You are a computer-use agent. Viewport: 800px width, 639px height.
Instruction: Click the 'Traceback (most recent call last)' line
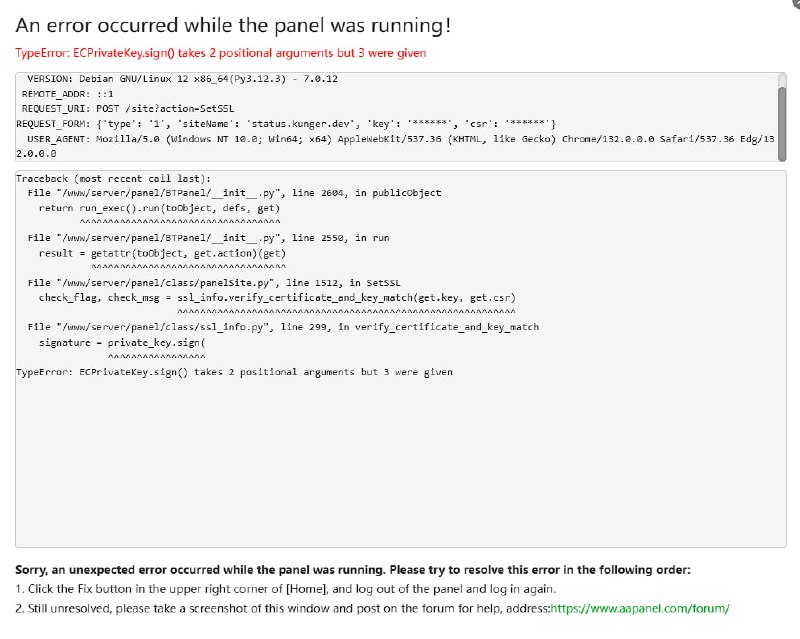click(113, 179)
